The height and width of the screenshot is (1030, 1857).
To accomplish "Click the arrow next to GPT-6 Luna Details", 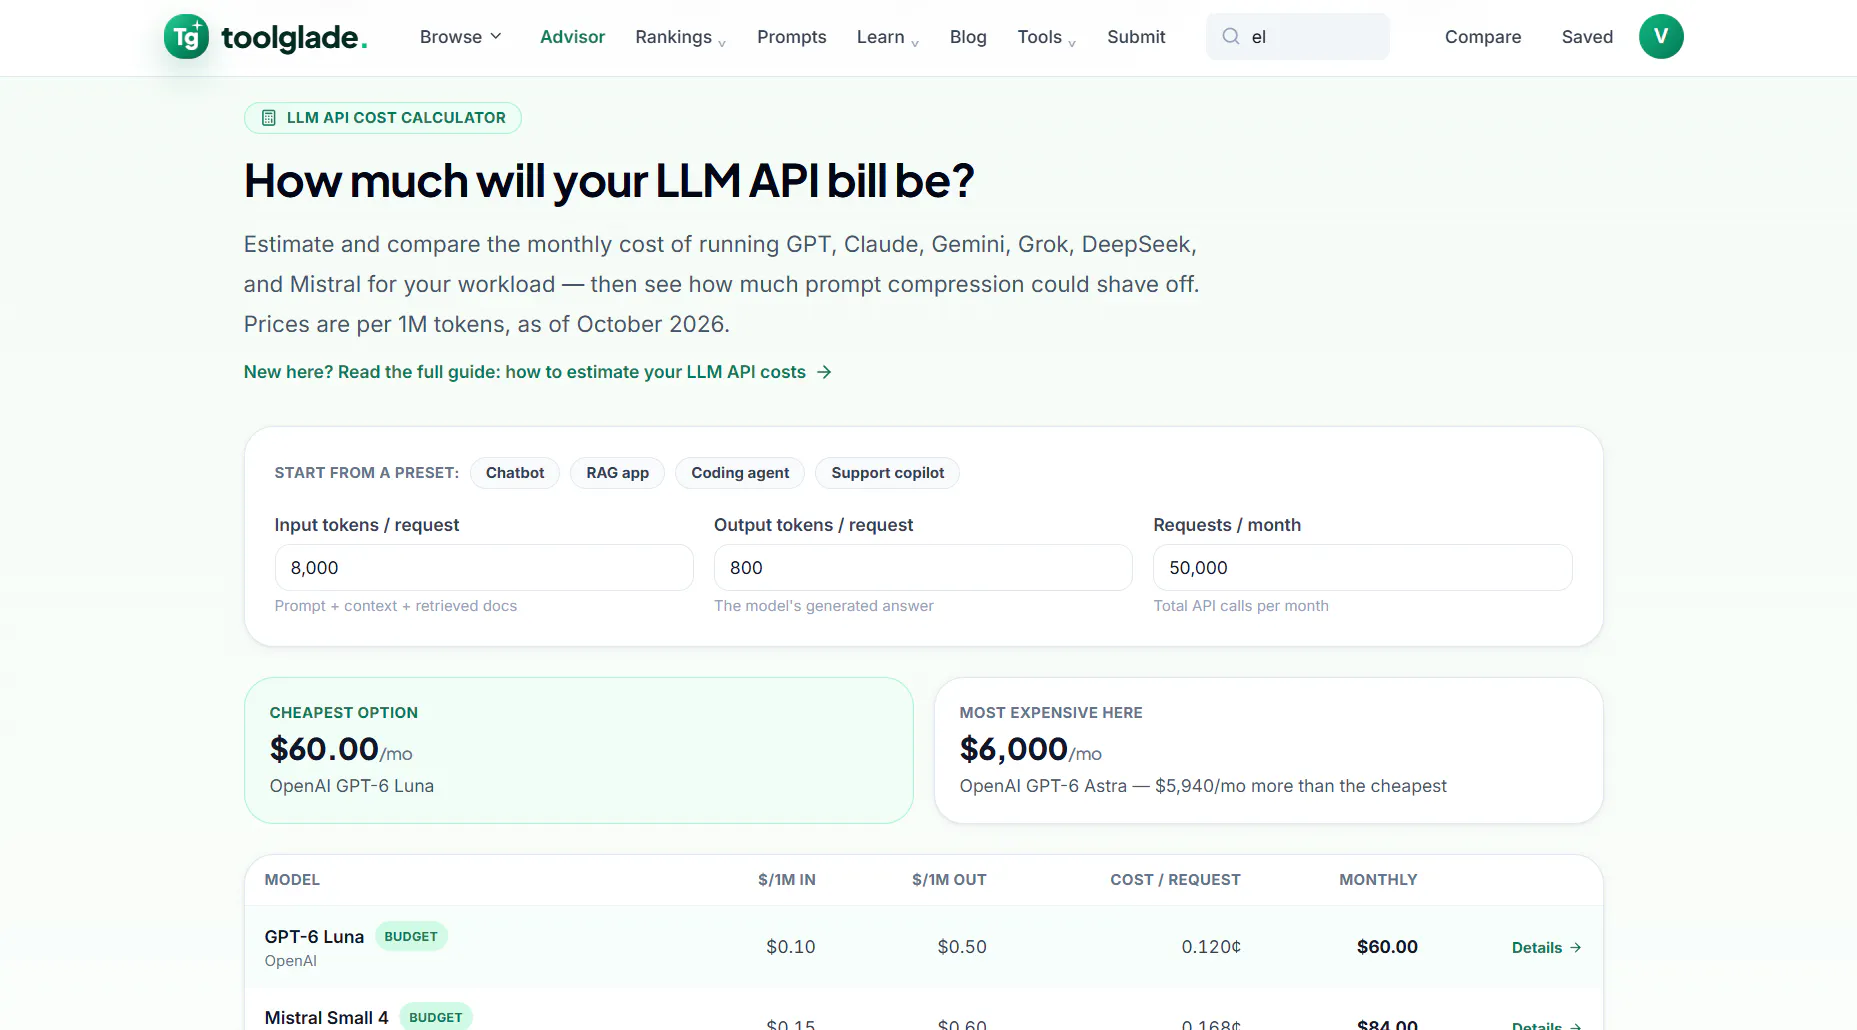I will coord(1576,948).
